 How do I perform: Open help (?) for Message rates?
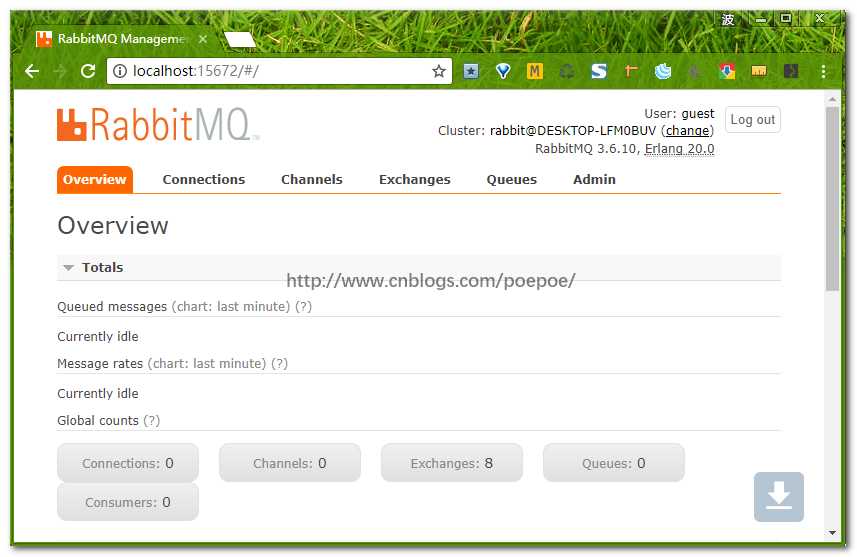pos(279,363)
